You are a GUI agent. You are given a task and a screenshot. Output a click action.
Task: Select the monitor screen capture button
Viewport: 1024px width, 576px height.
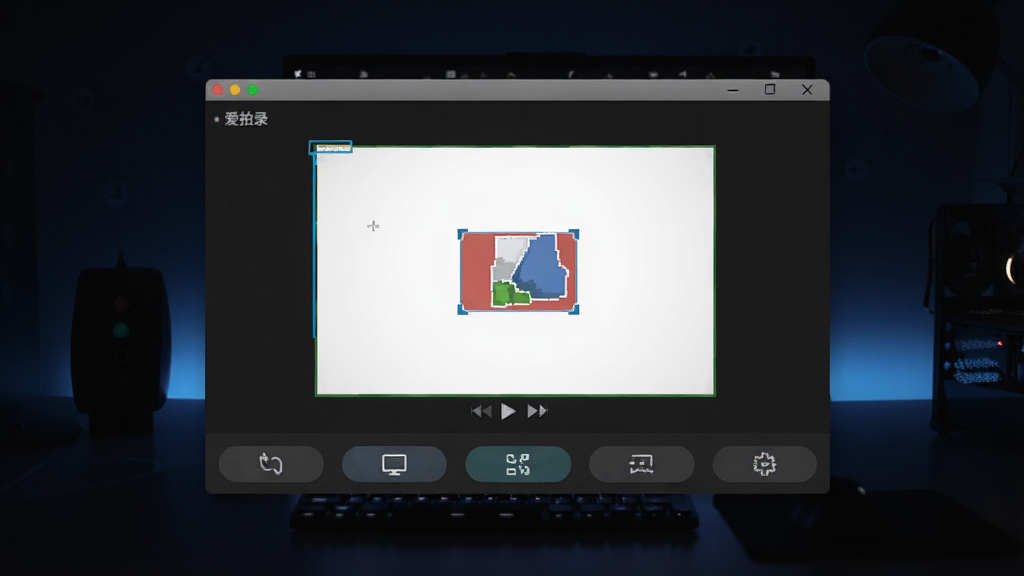click(394, 464)
